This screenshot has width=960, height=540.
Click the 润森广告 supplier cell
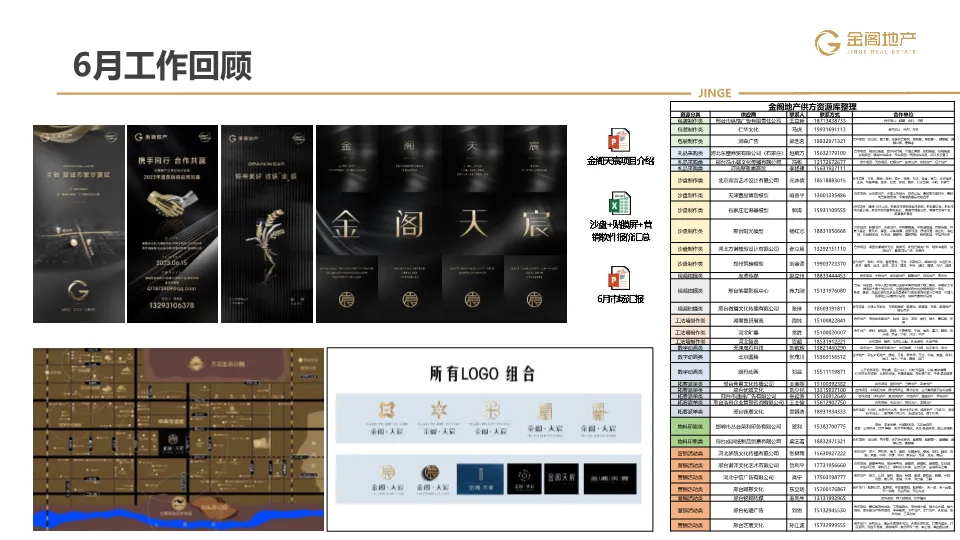(748, 141)
